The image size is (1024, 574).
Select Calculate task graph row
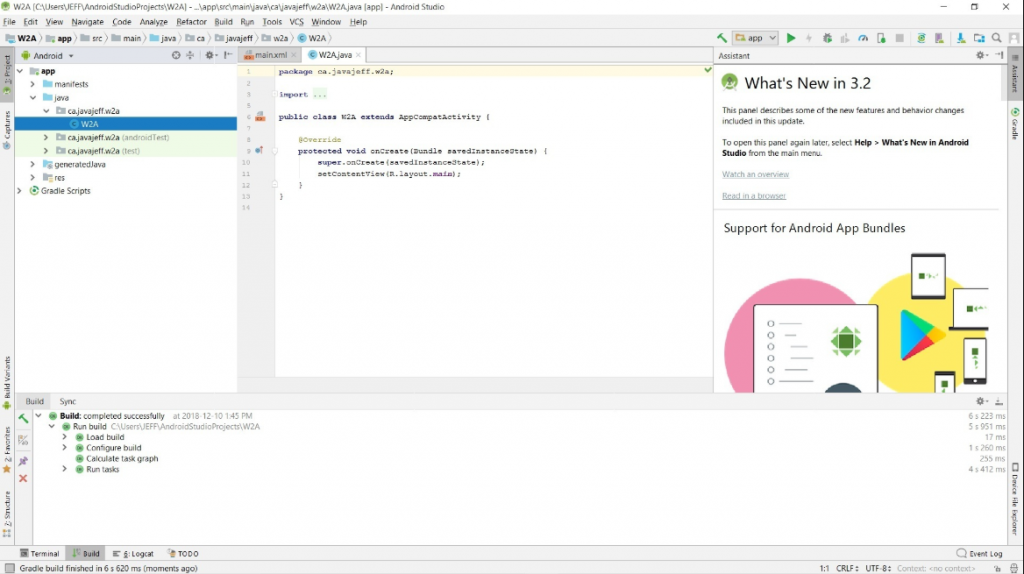coord(121,458)
